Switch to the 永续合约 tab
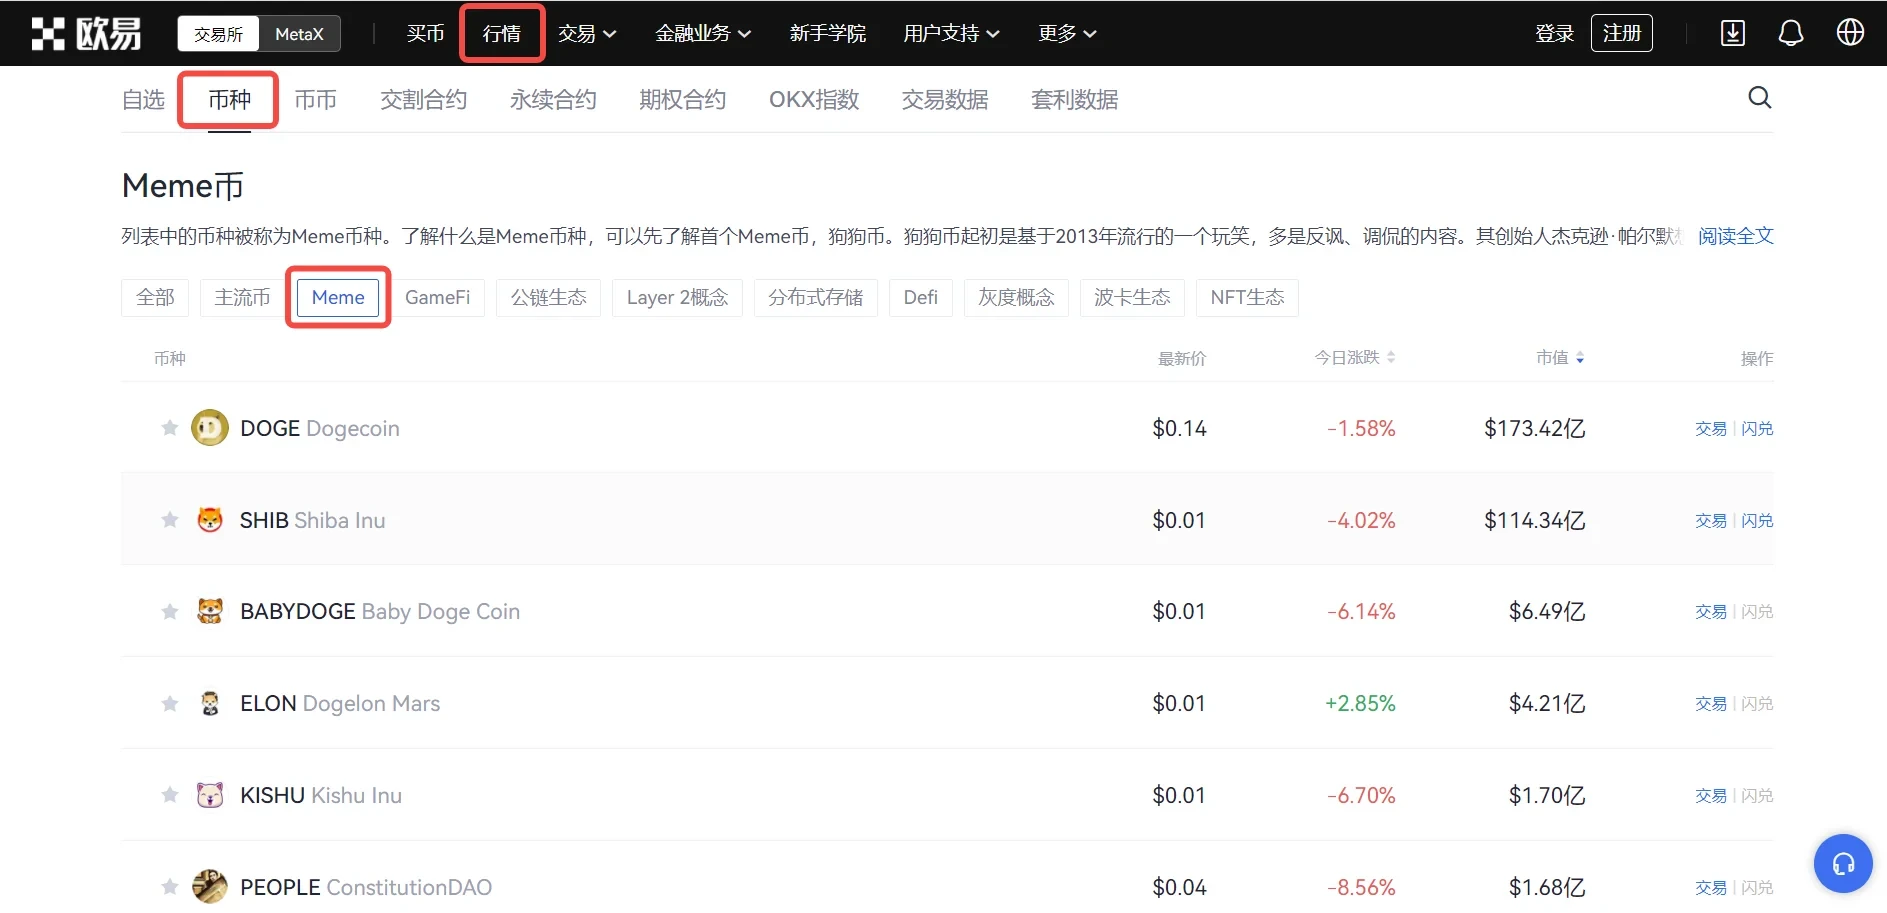 click(x=553, y=100)
